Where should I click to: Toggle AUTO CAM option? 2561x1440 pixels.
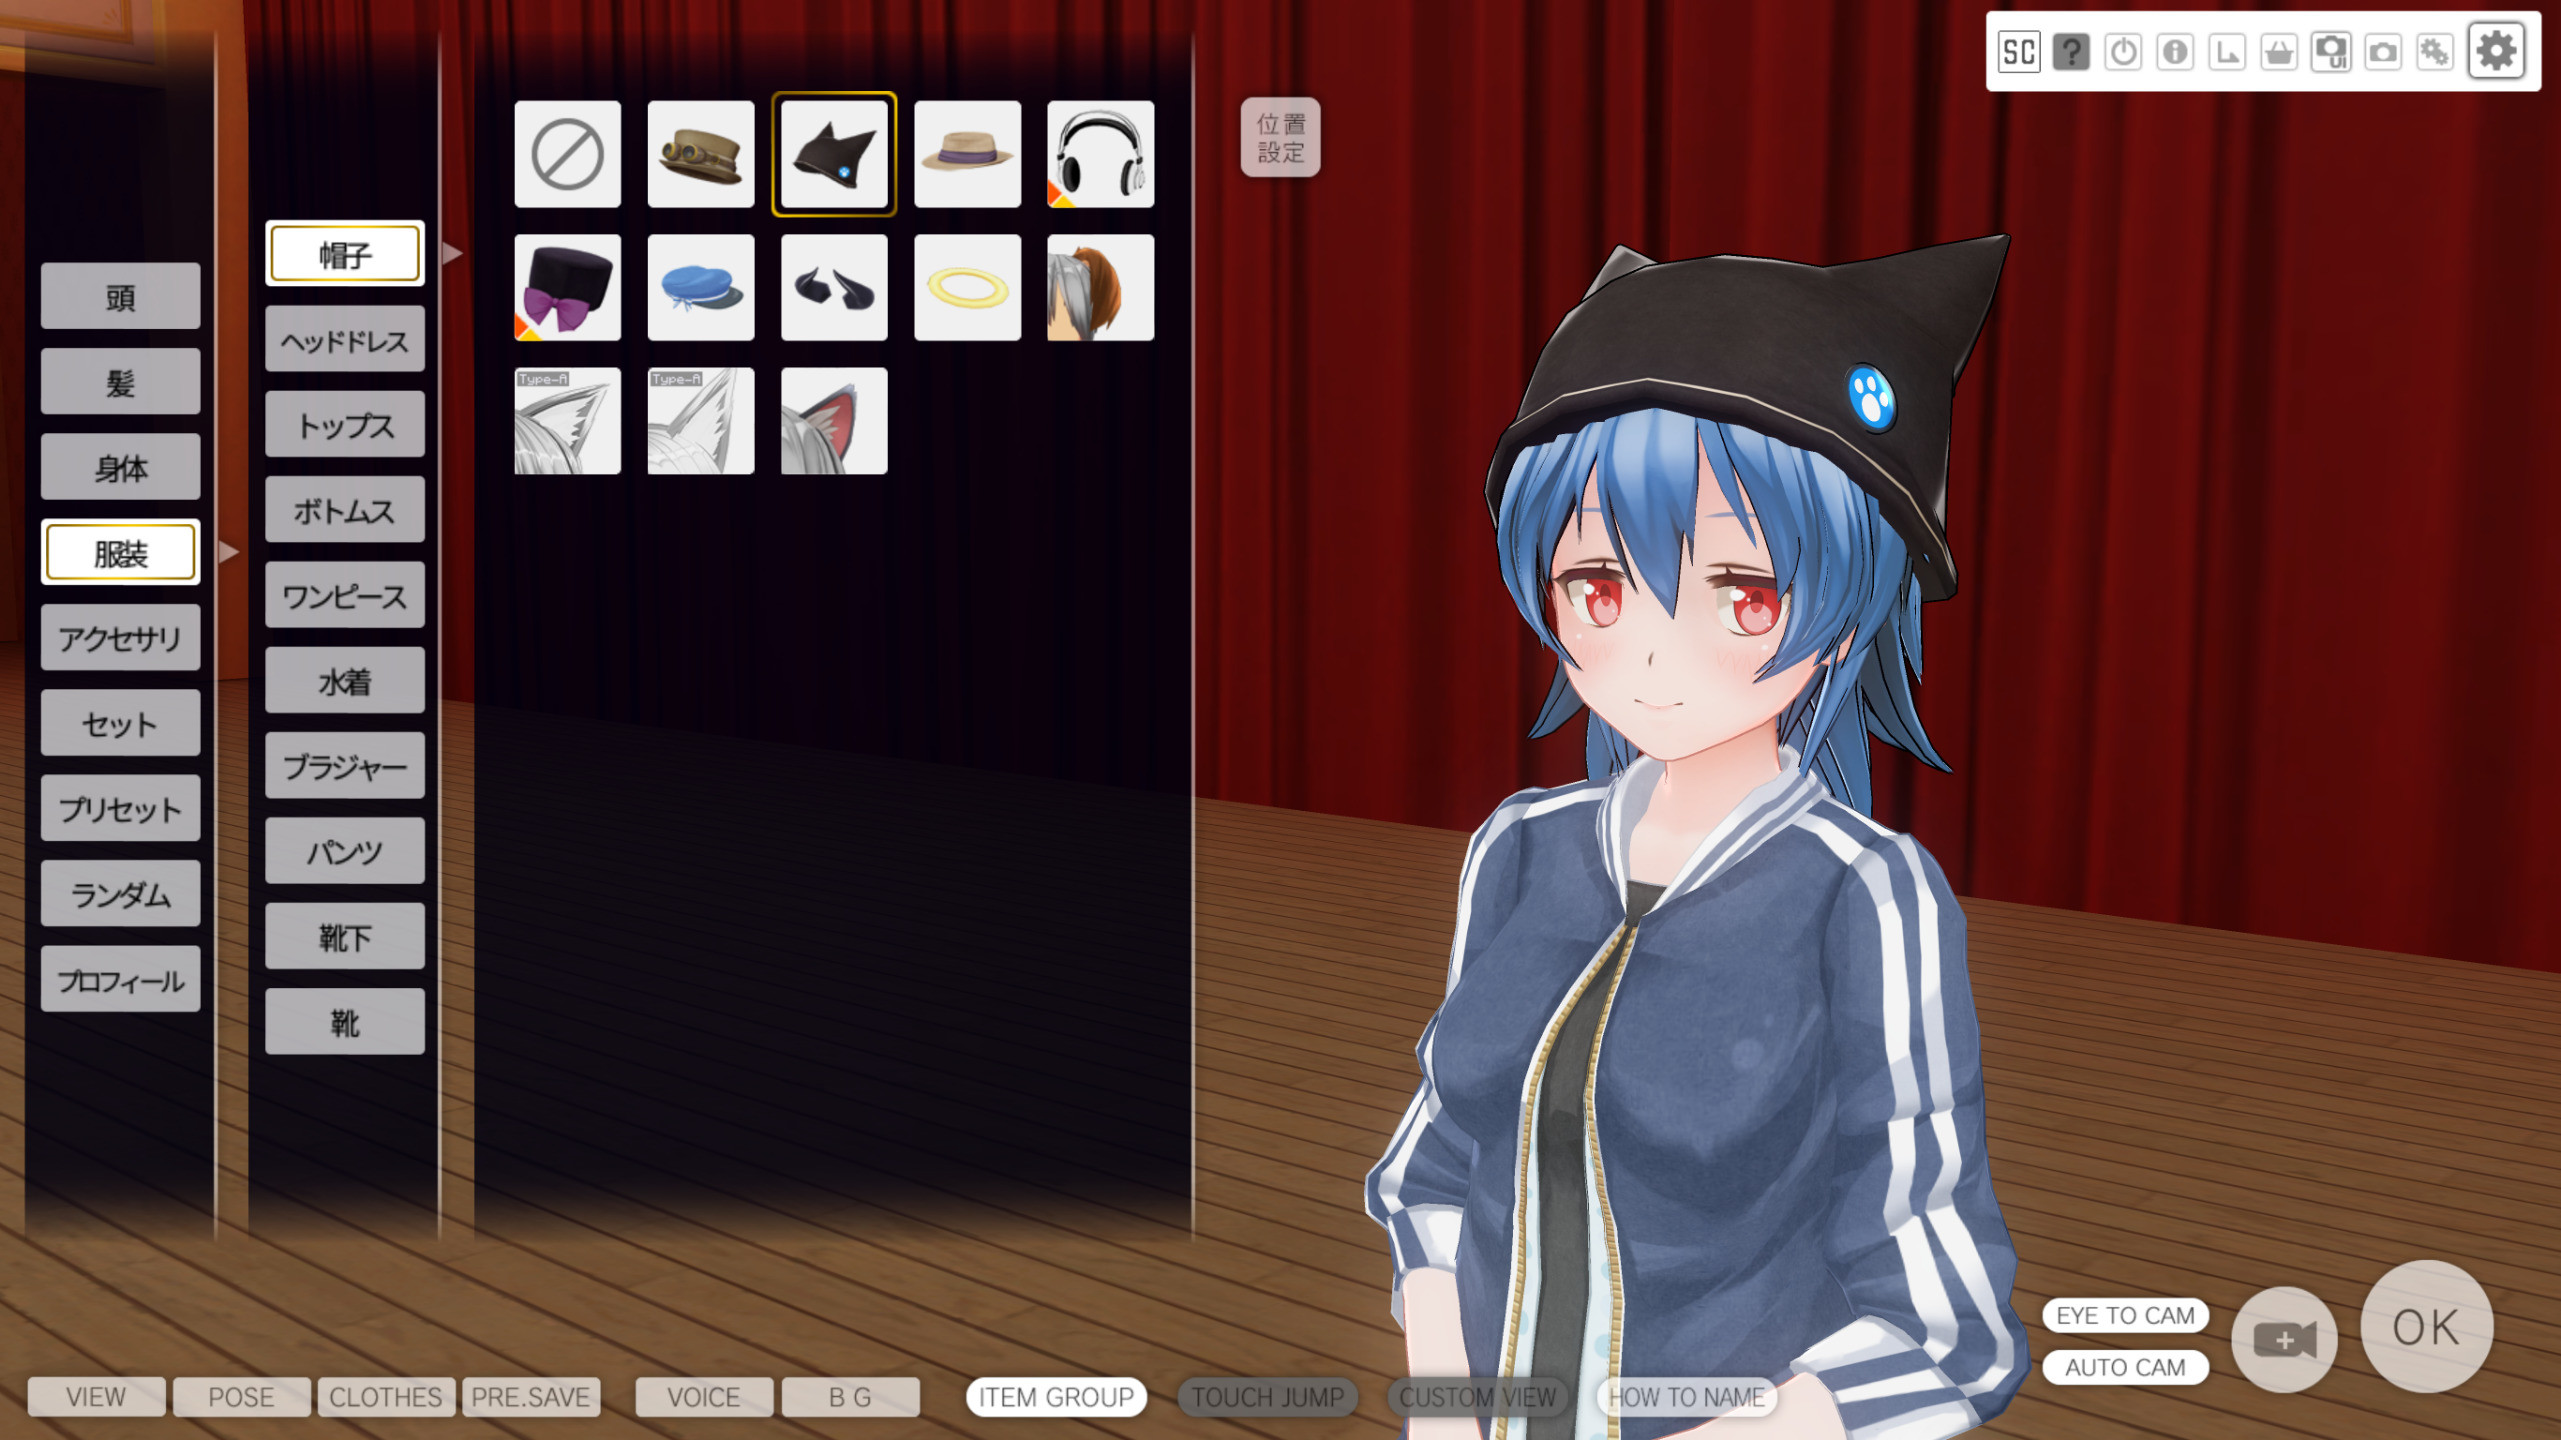click(2124, 1367)
